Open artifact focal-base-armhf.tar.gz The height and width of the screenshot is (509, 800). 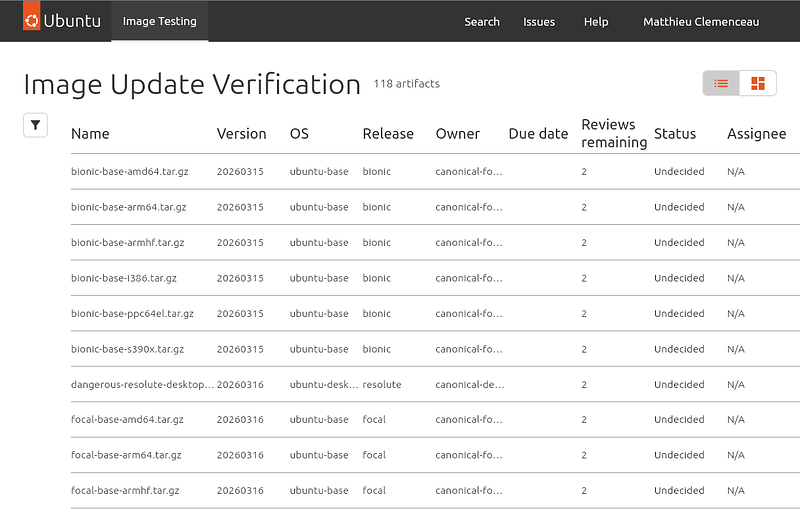coord(125,490)
